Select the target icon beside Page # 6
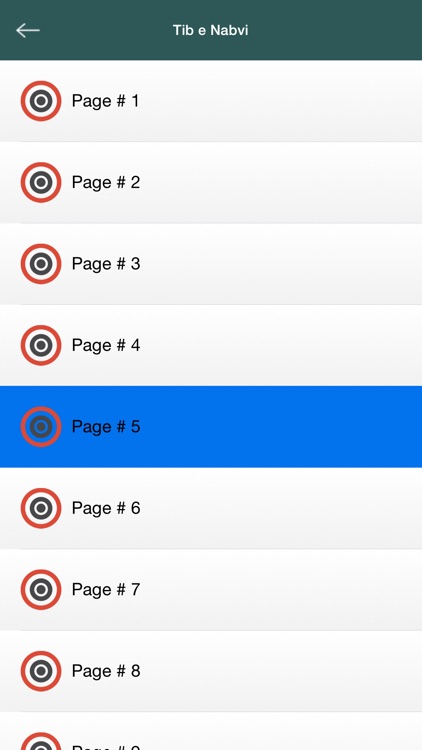 pos(41,508)
